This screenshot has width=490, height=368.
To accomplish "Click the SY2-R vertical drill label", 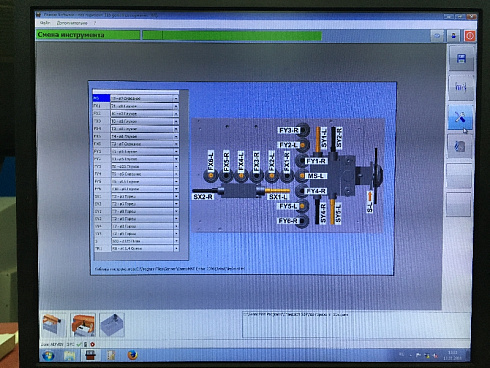I will (339, 137).
